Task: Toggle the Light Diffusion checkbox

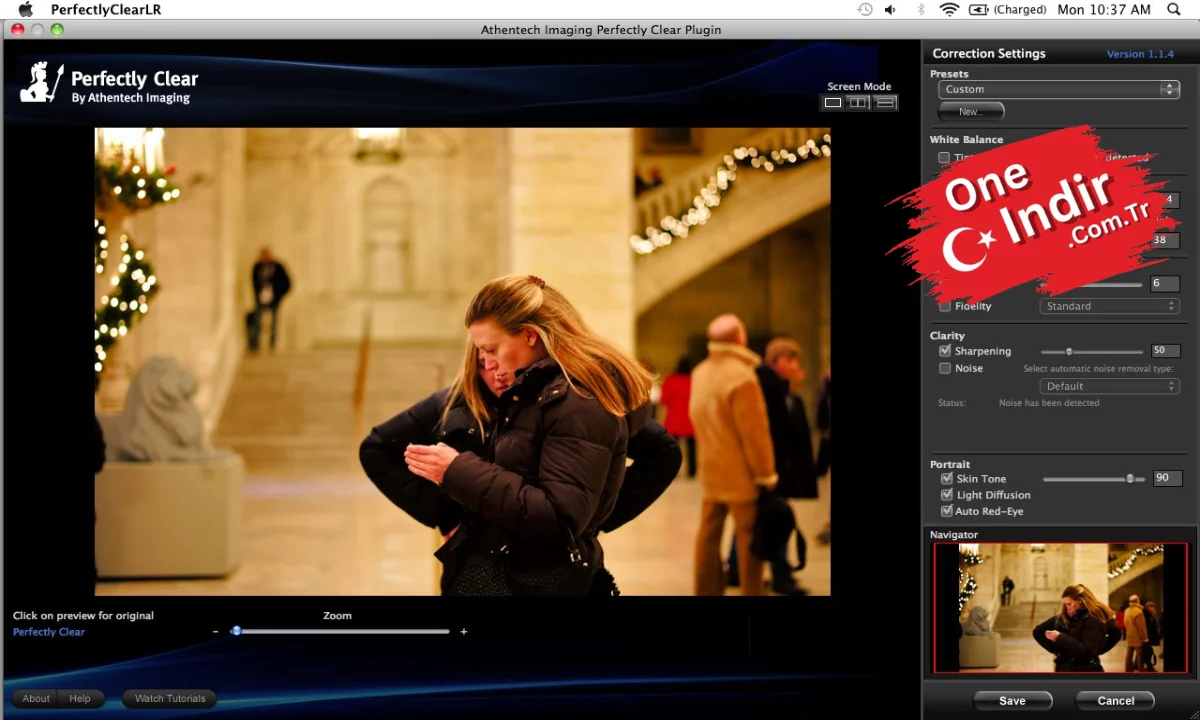Action: click(x=947, y=495)
